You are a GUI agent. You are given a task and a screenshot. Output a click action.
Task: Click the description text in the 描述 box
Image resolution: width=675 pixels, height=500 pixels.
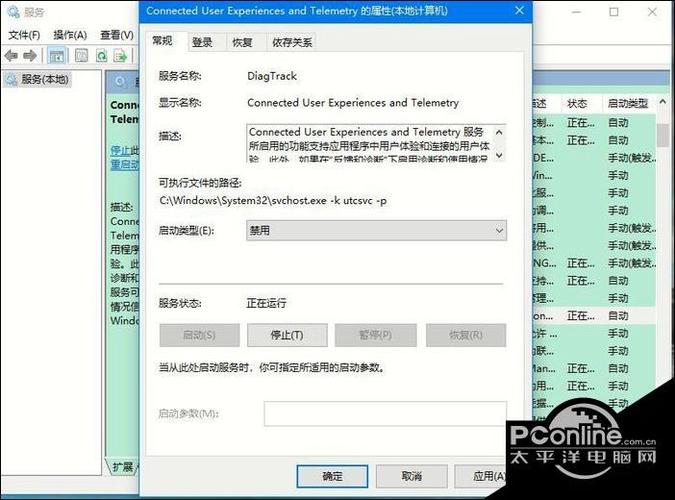click(x=369, y=144)
